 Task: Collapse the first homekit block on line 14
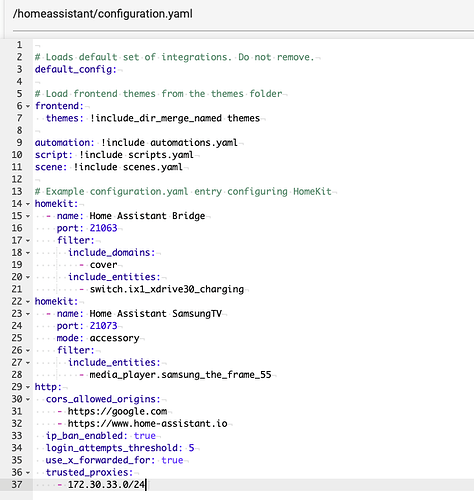click(x=28, y=204)
